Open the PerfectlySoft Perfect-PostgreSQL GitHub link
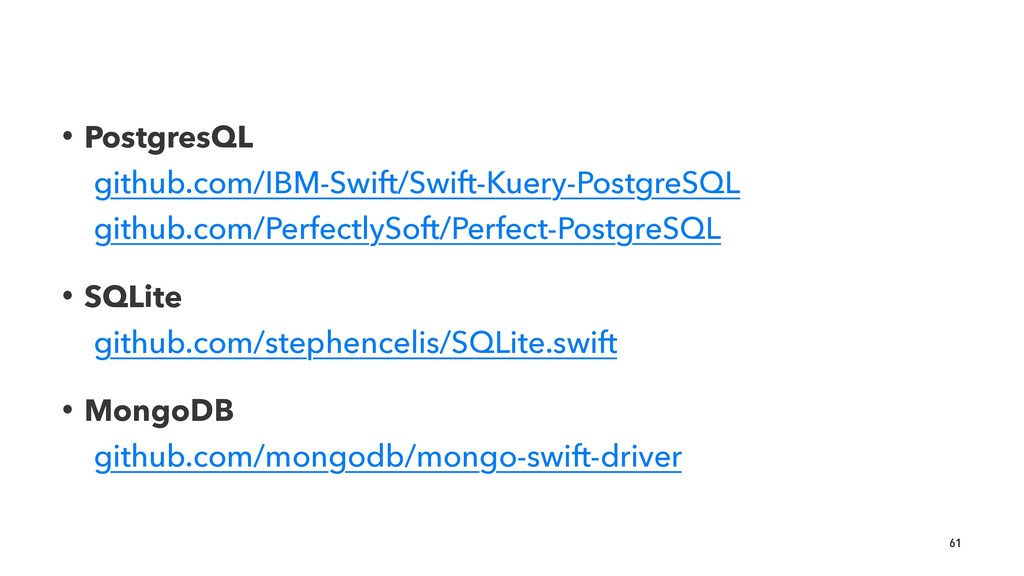The width and height of the screenshot is (1024, 576). (408, 229)
